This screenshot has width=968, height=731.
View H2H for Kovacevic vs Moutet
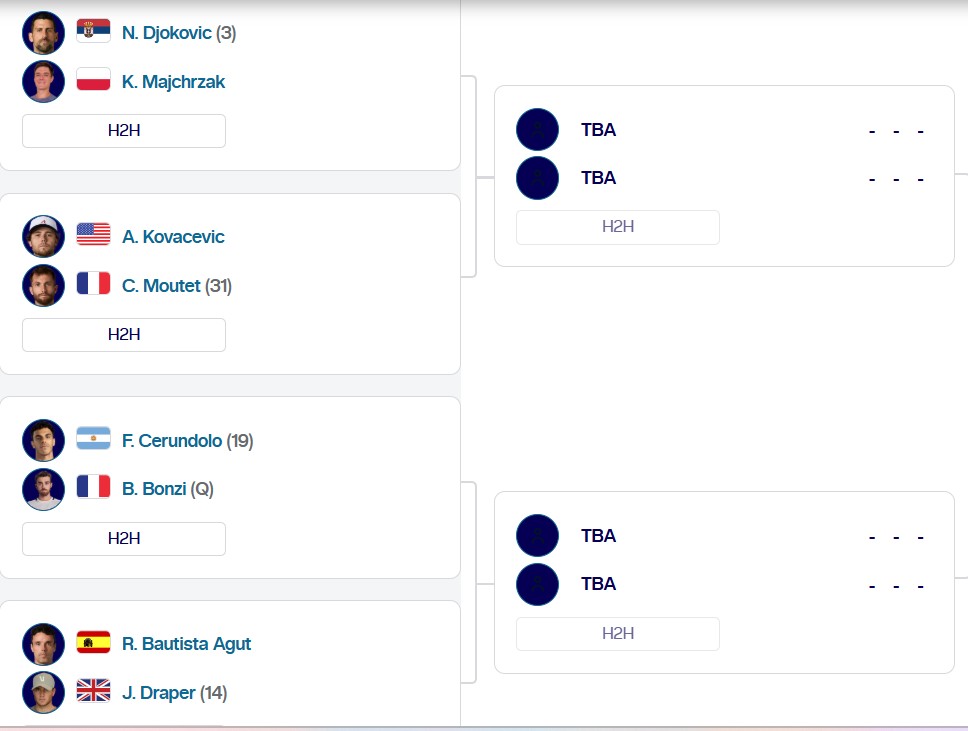(124, 334)
